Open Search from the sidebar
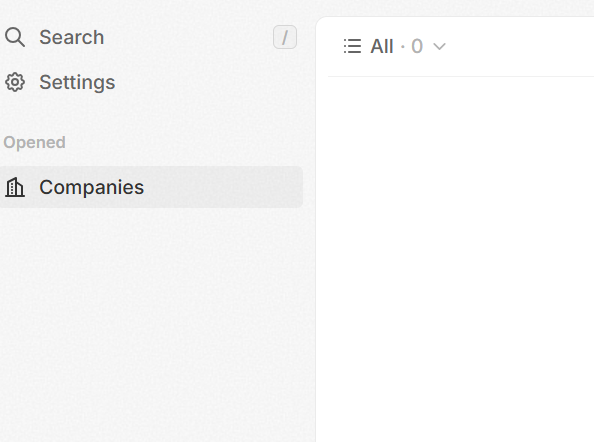 152,37
